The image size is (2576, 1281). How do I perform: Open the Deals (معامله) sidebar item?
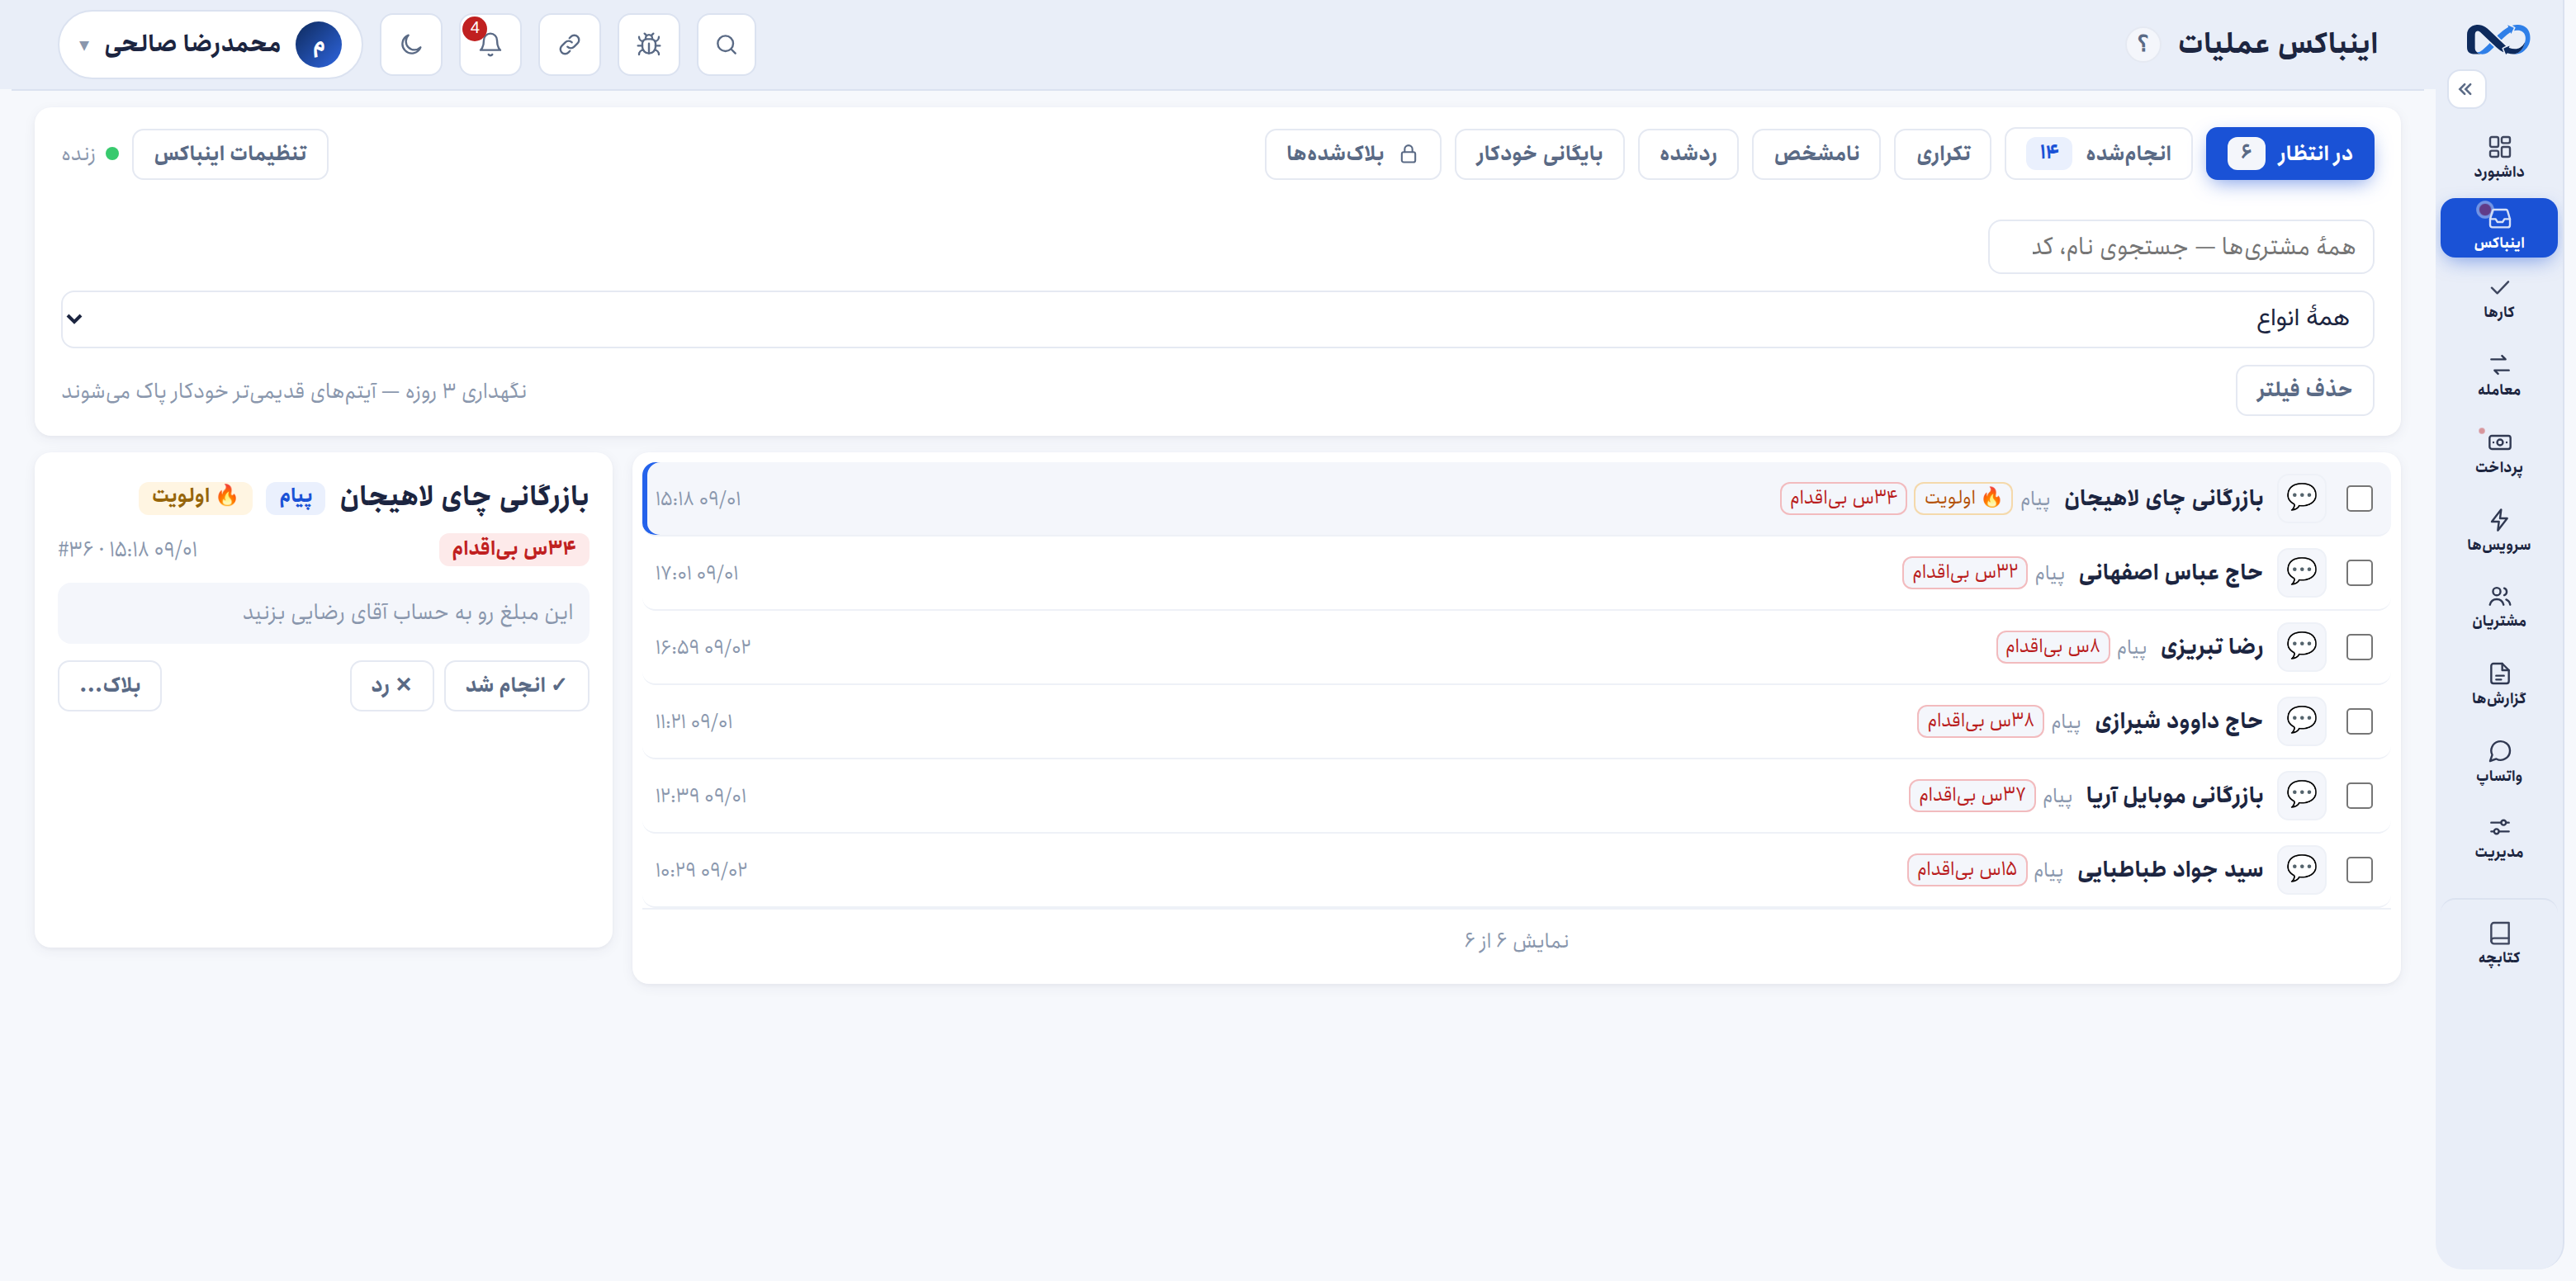2498,375
